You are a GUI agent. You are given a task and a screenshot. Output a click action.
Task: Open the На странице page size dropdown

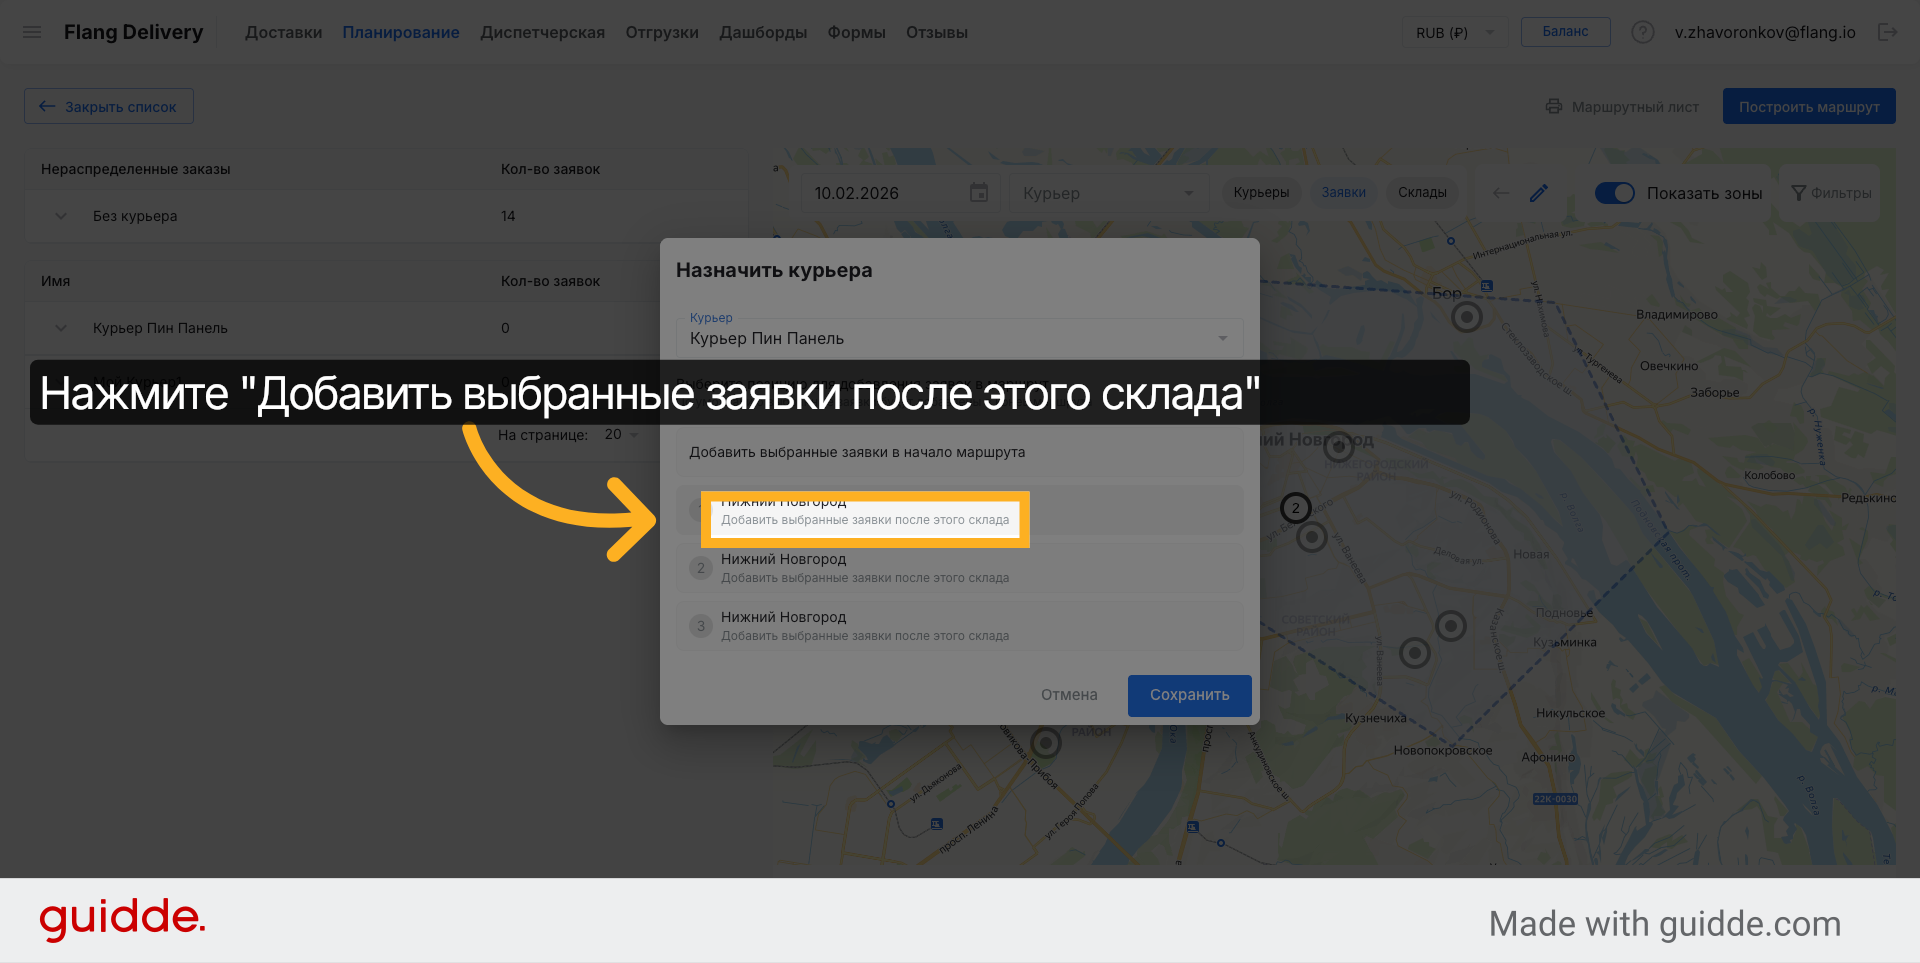pyautogui.click(x=621, y=434)
